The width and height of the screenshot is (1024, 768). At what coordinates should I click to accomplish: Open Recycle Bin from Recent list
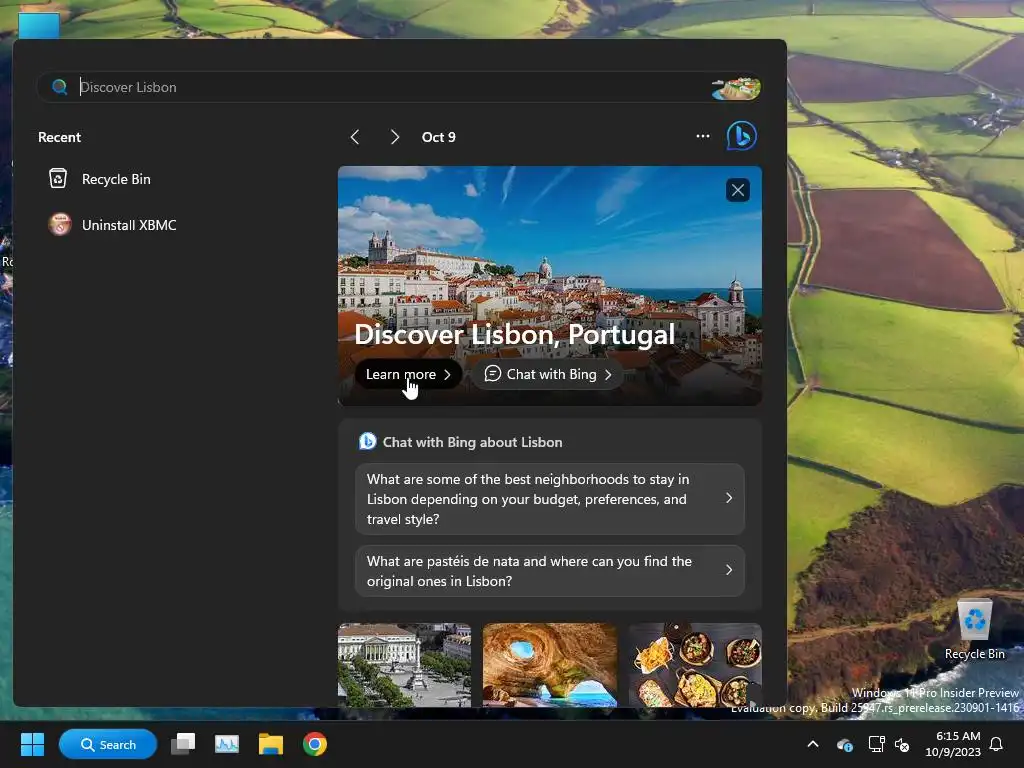click(115, 179)
